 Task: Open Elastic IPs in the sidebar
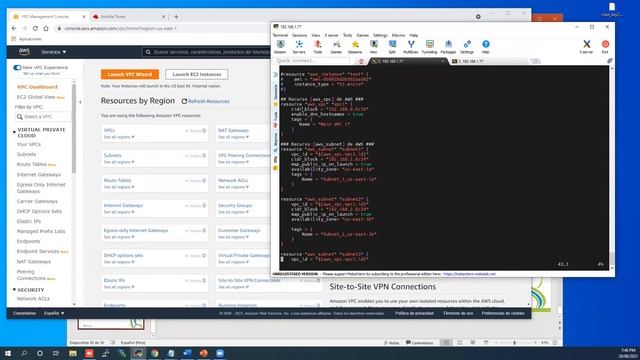point(29,221)
